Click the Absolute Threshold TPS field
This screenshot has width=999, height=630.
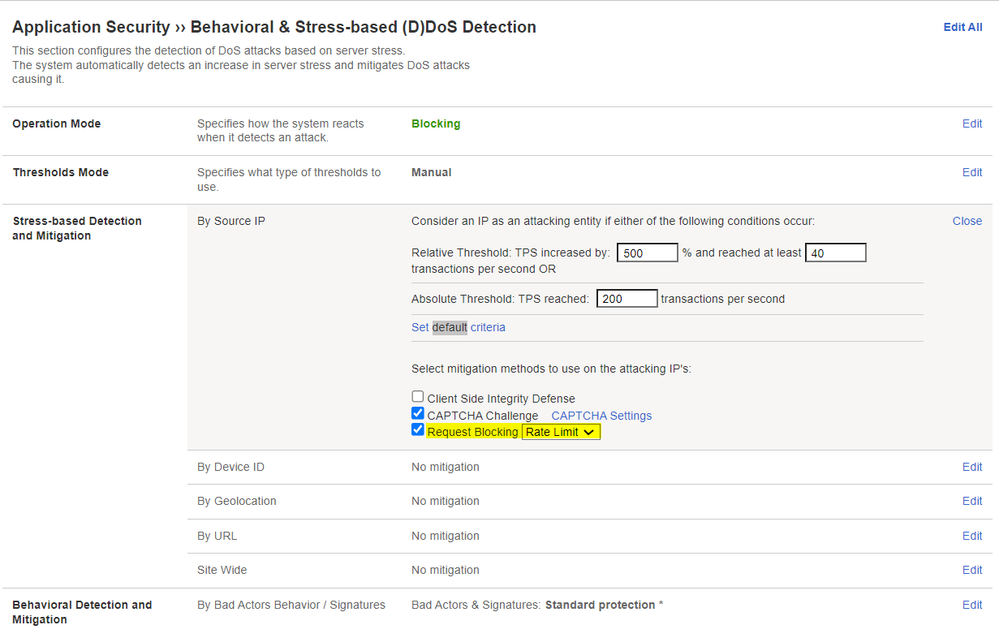click(x=627, y=299)
